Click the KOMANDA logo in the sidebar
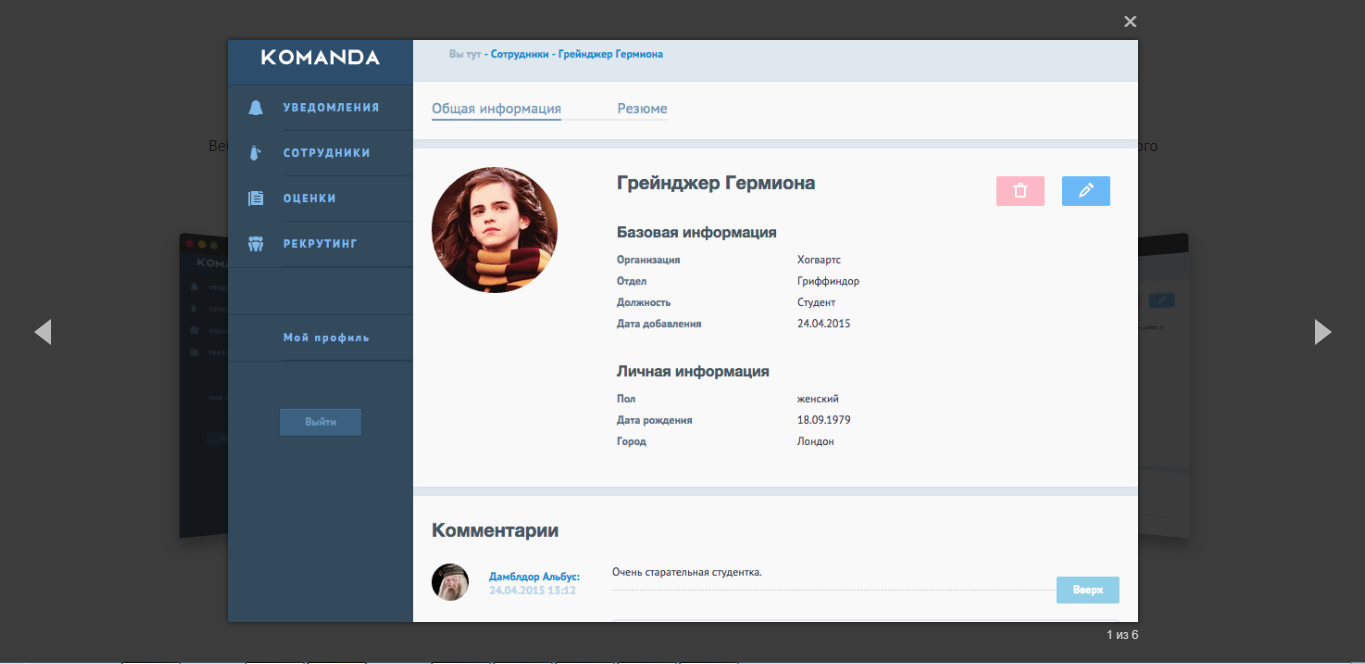This screenshot has width=1365, height=664. 320,58
